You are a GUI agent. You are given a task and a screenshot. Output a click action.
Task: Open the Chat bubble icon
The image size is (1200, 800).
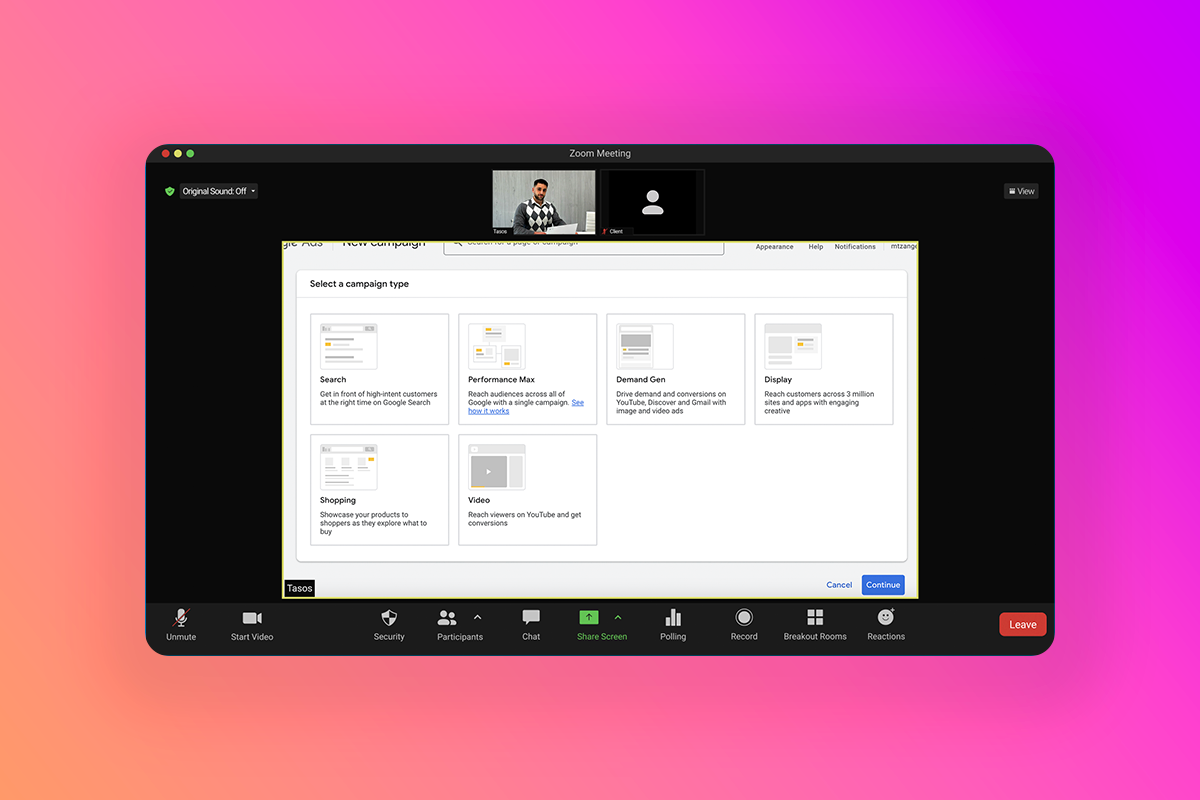tap(531, 618)
